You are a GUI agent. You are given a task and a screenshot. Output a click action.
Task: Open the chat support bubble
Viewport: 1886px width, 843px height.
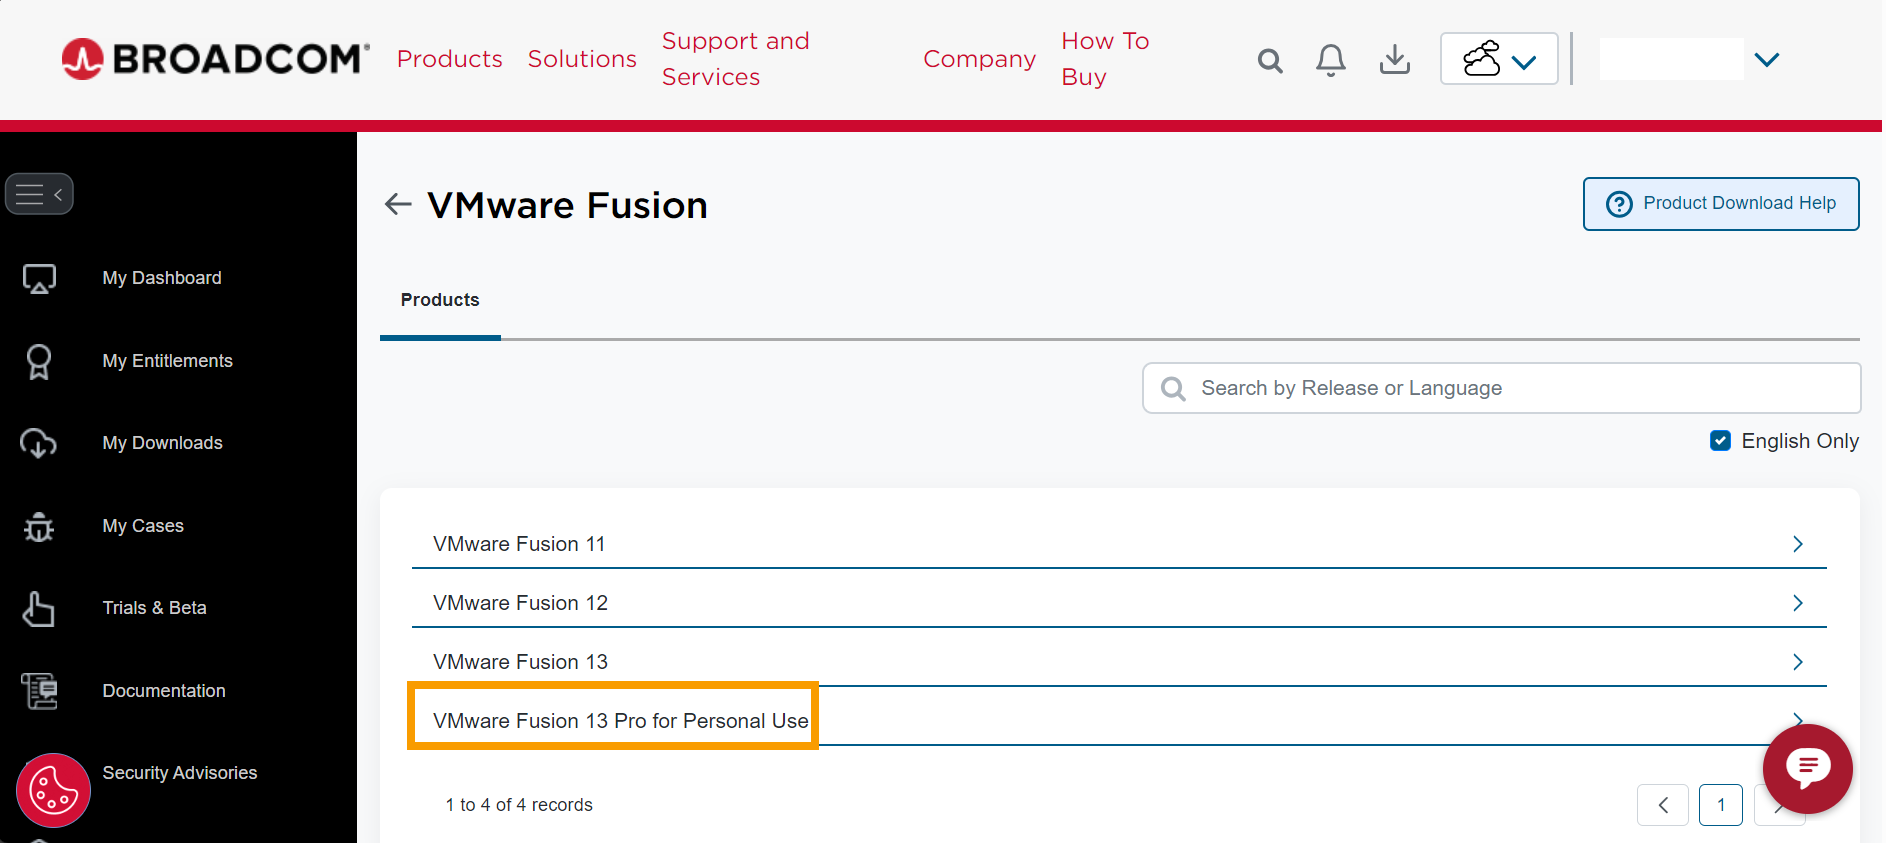pos(1807,768)
